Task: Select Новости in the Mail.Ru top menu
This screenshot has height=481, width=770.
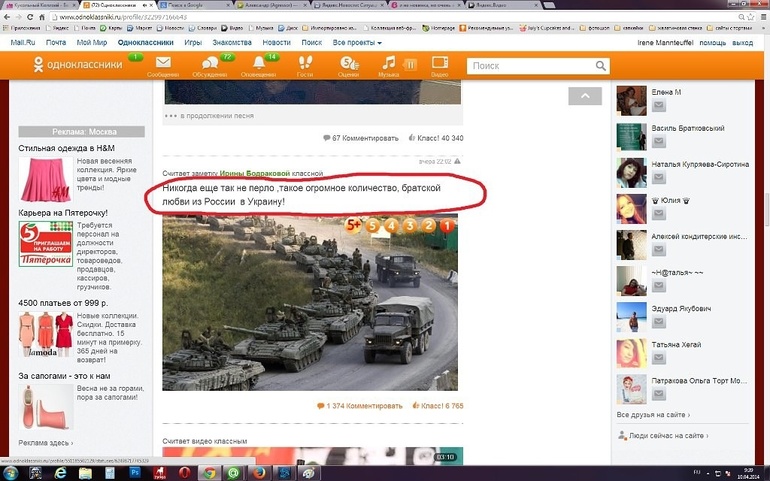Action: point(276,44)
